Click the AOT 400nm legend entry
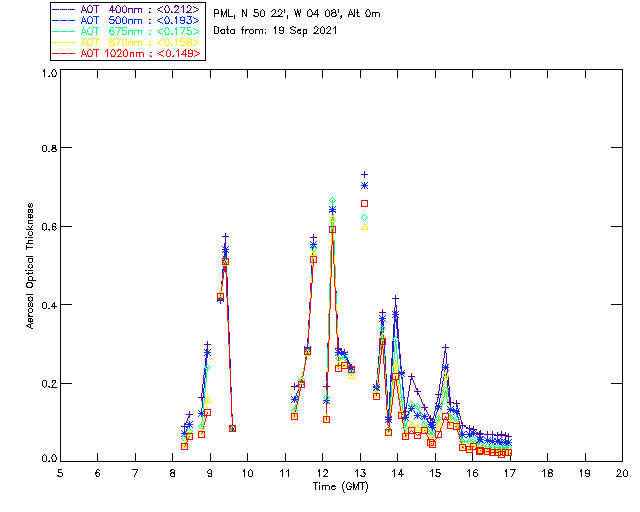This screenshot has height=512, width=640. 127,9
